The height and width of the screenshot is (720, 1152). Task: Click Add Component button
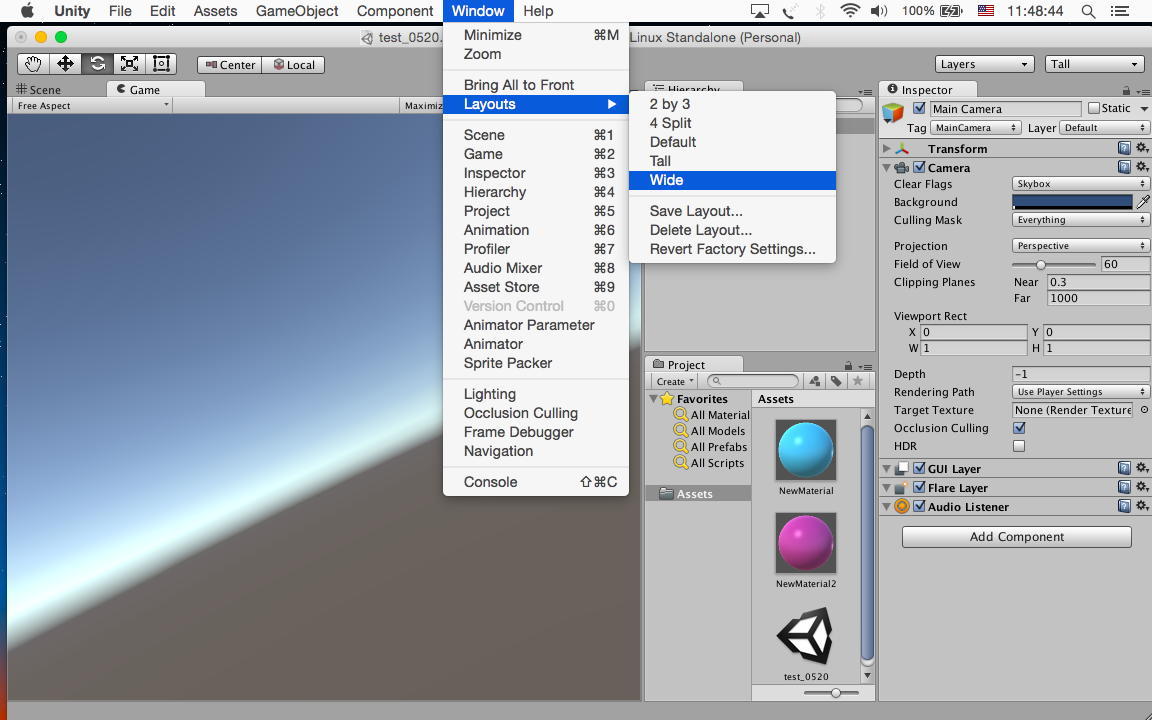(1017, 536)
